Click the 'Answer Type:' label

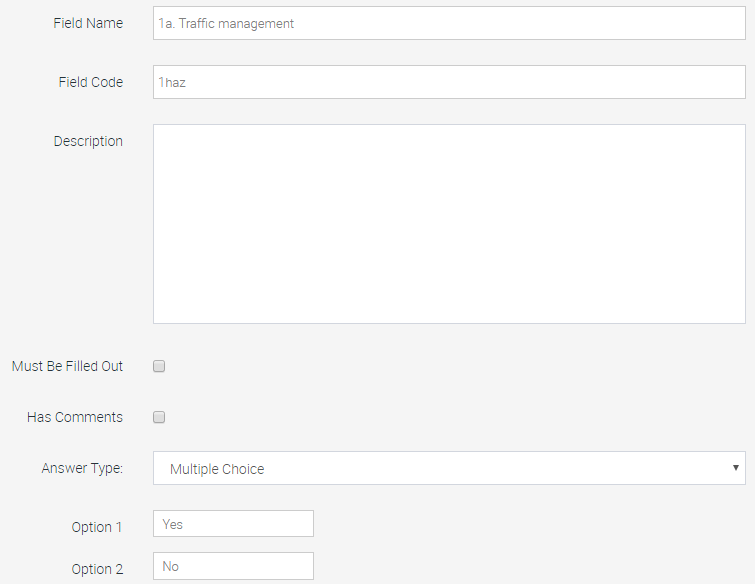[x=82, y=468]
